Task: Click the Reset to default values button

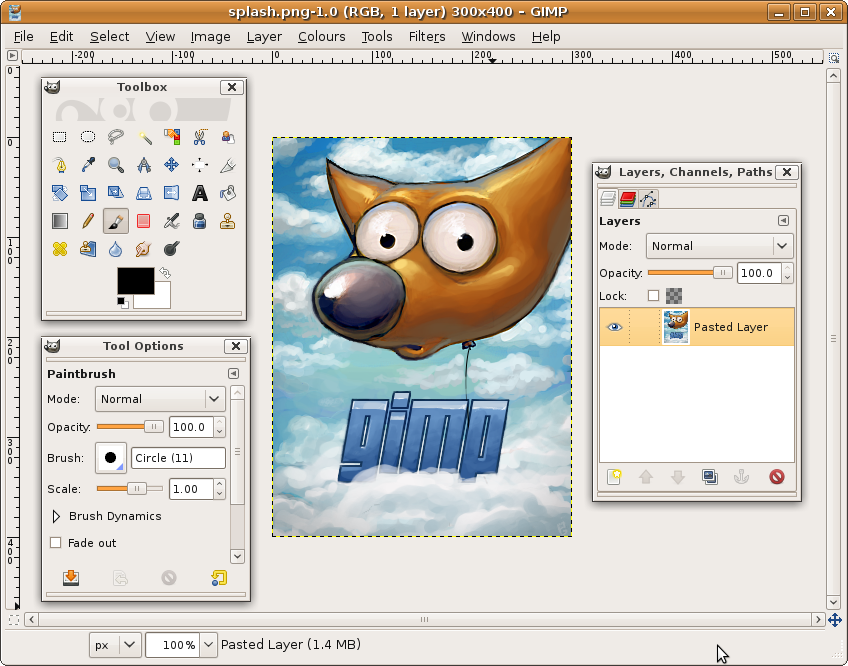Action: tap(218, 577)
